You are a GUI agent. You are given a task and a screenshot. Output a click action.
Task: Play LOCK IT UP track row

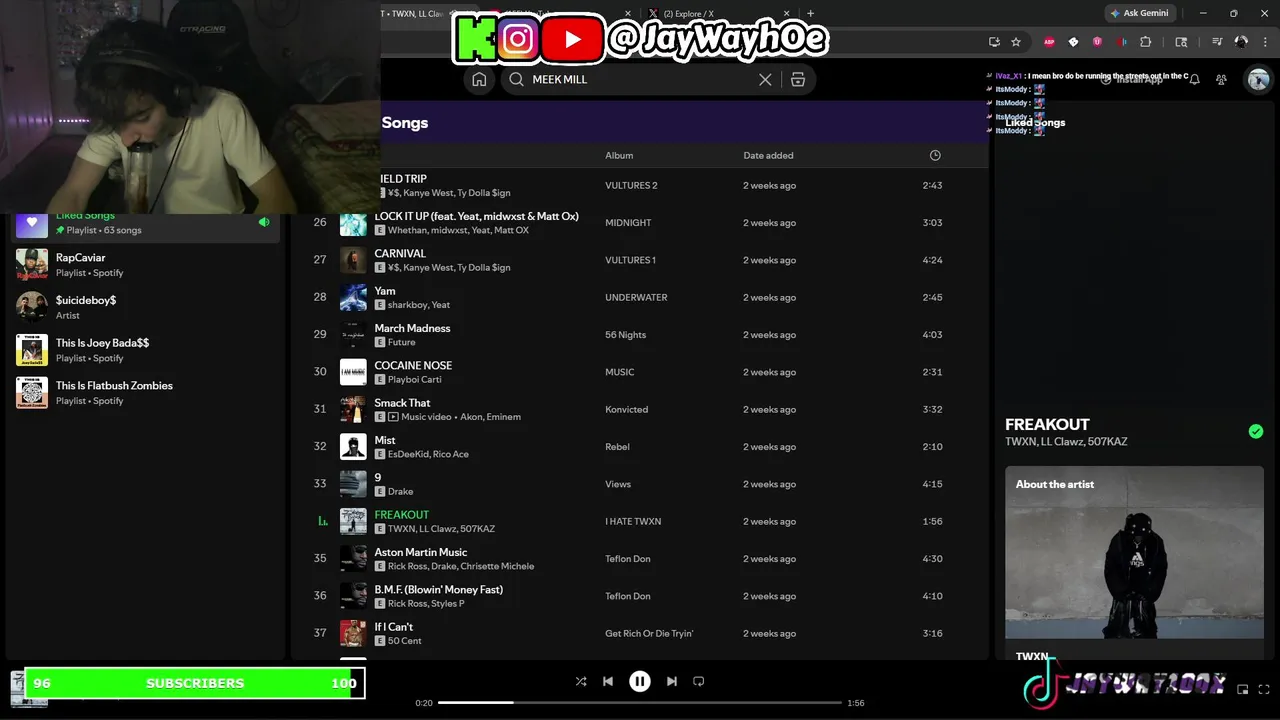coord(640,222)
